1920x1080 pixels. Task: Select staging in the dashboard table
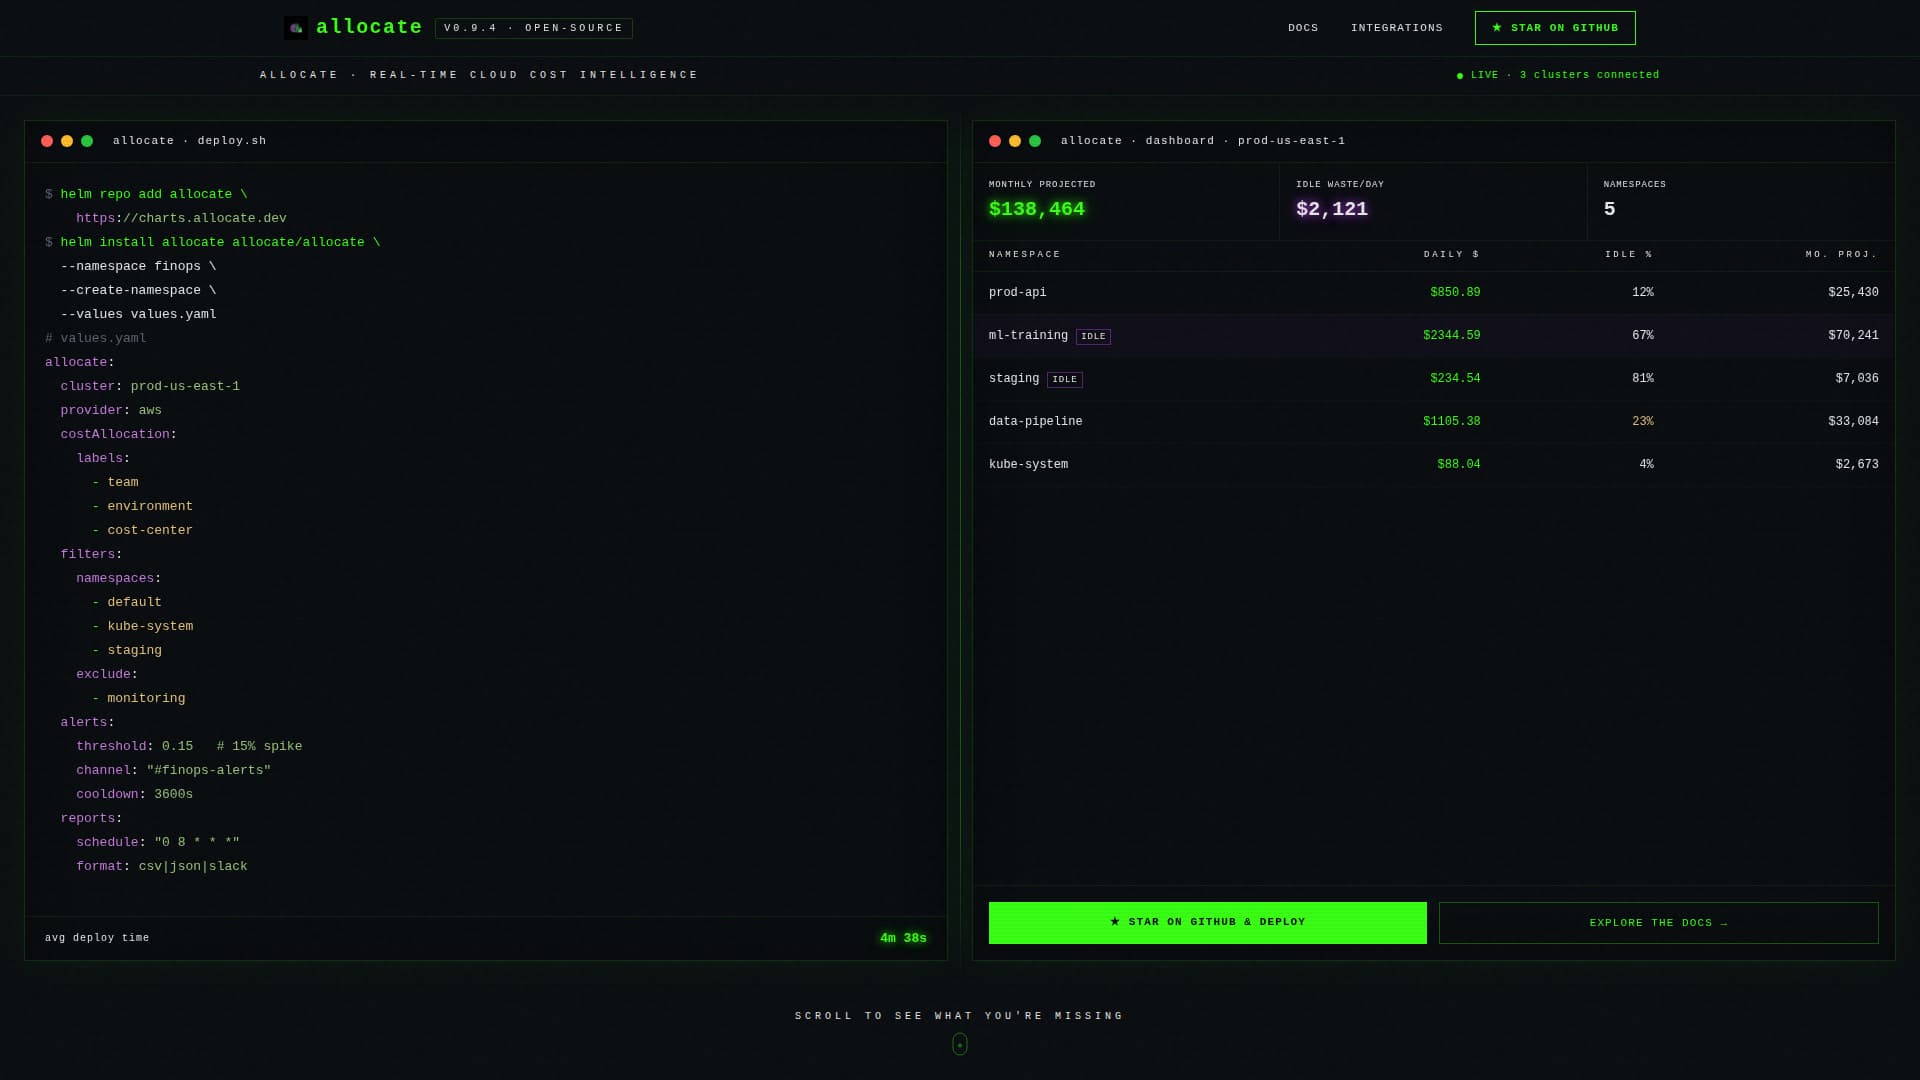pyautogui.click(x=1014, y=379)
